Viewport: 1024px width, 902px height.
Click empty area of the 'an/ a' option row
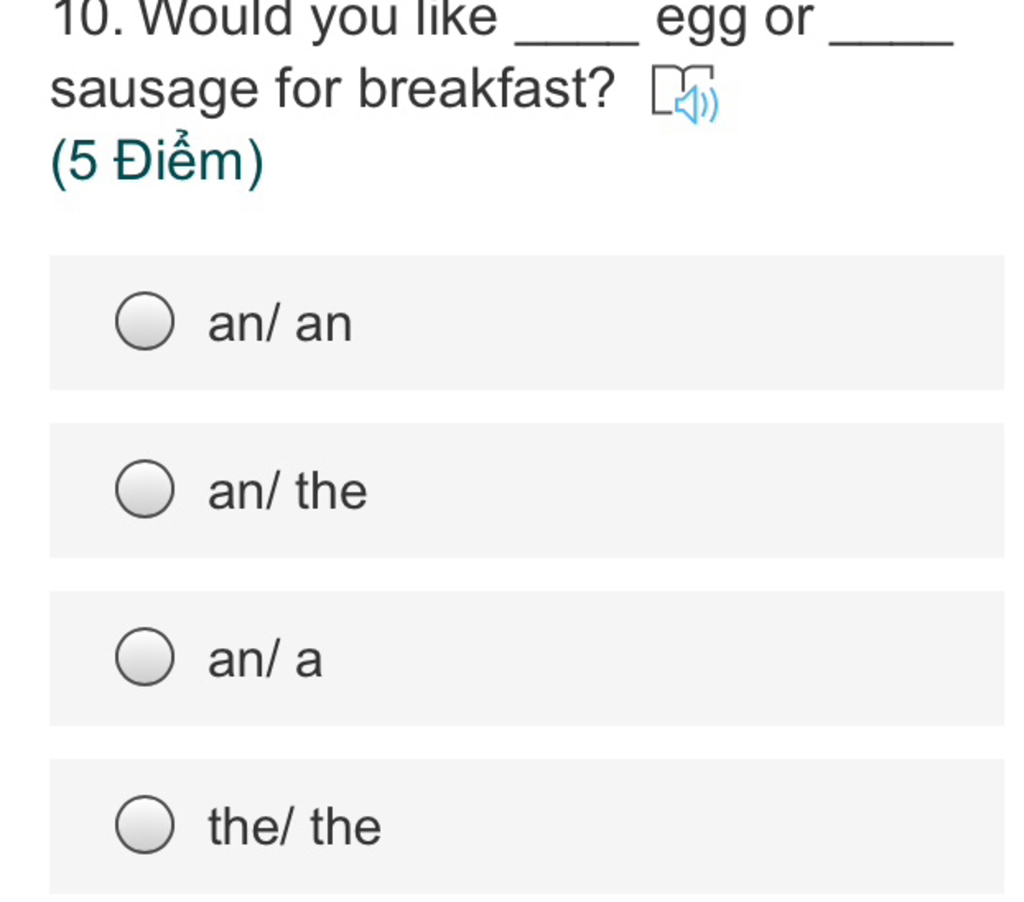pos(653,658)
